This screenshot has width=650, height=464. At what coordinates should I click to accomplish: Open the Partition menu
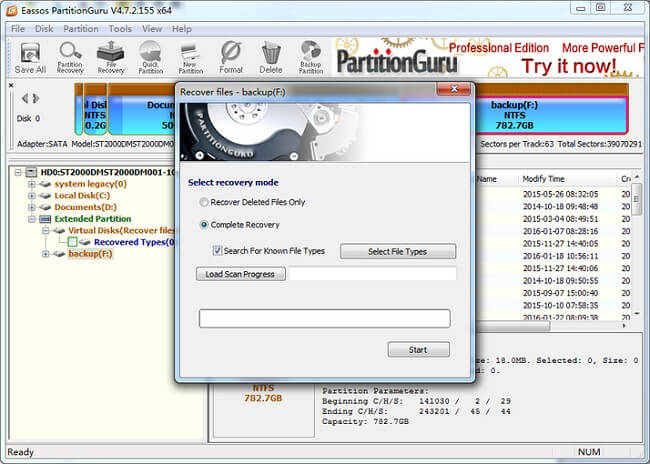pos(81,29)
